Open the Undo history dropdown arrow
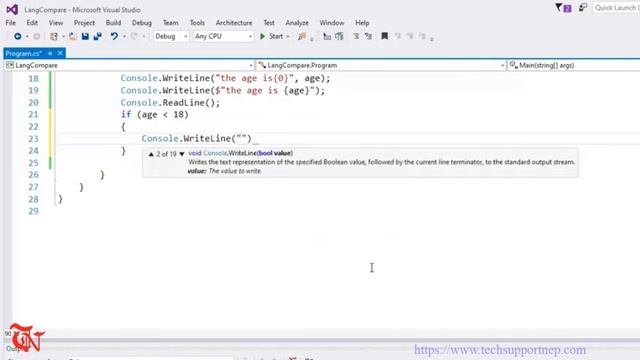 124,36
